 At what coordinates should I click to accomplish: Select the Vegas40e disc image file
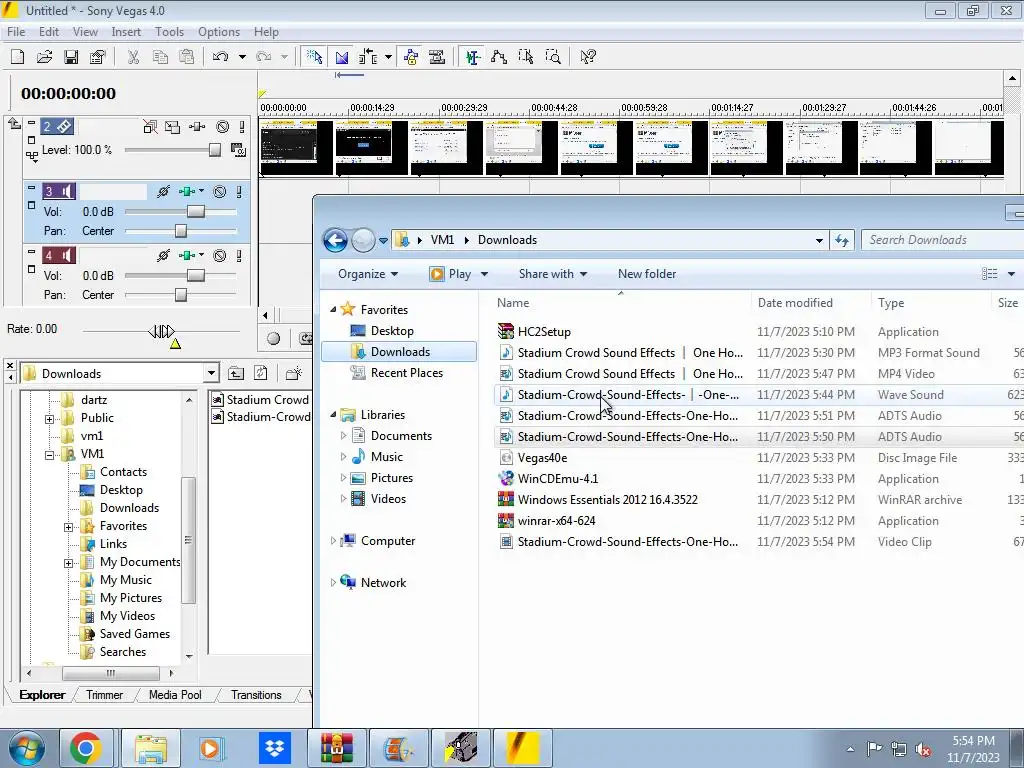pyautogui.click(x=542, y=458)
